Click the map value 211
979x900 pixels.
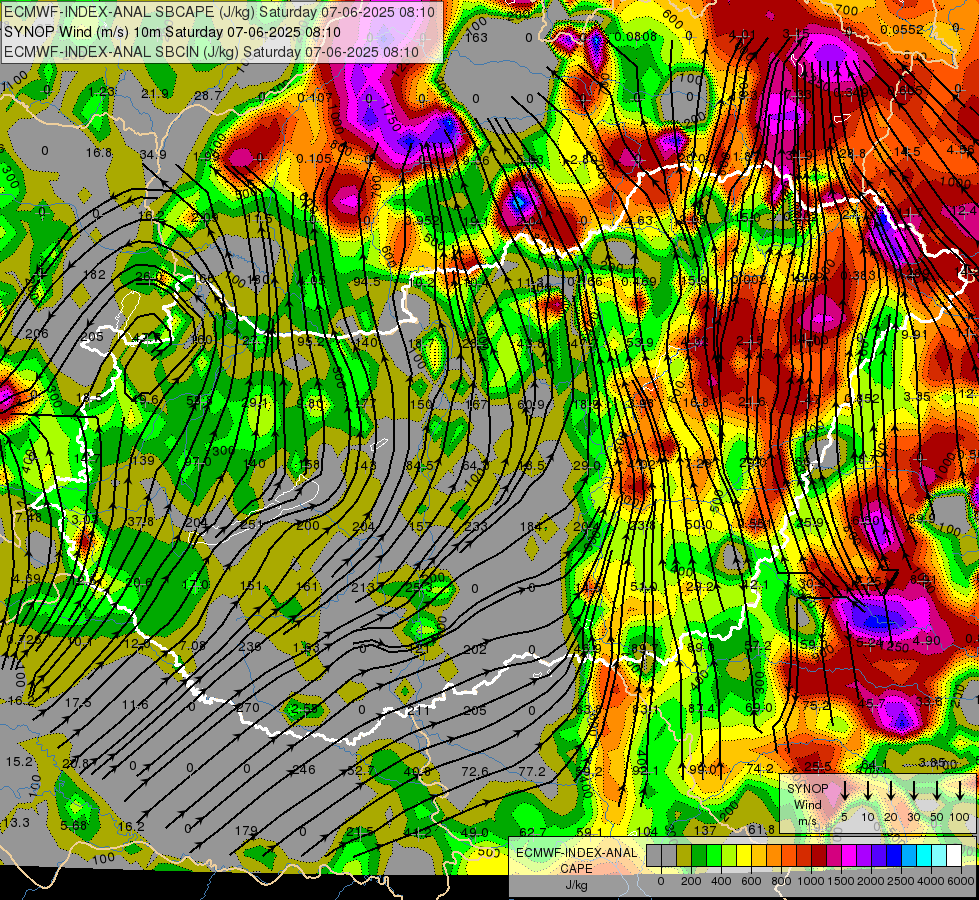tap(418, 711)
